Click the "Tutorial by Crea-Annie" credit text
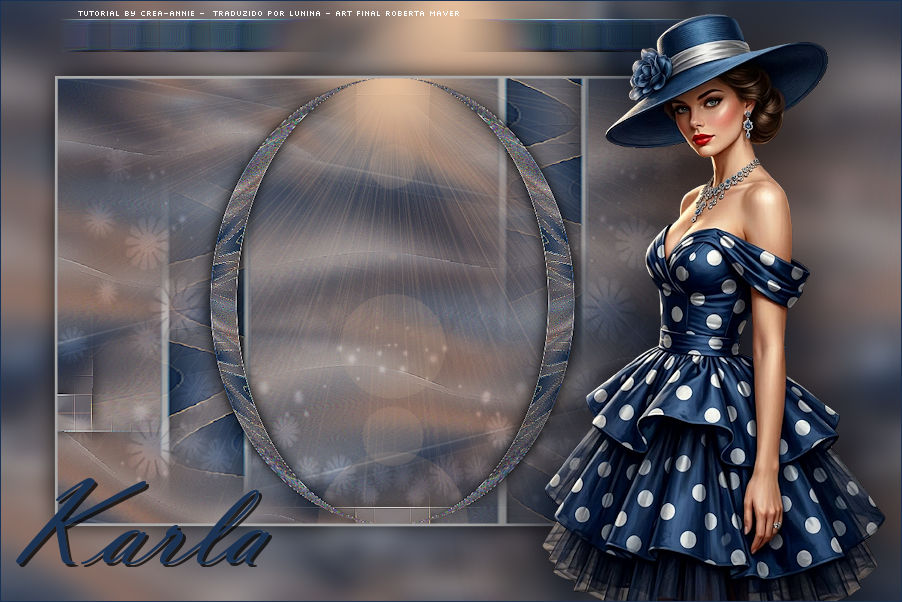Image resolution: width=902 pixels, height=602 pixels. coord(136,13)
